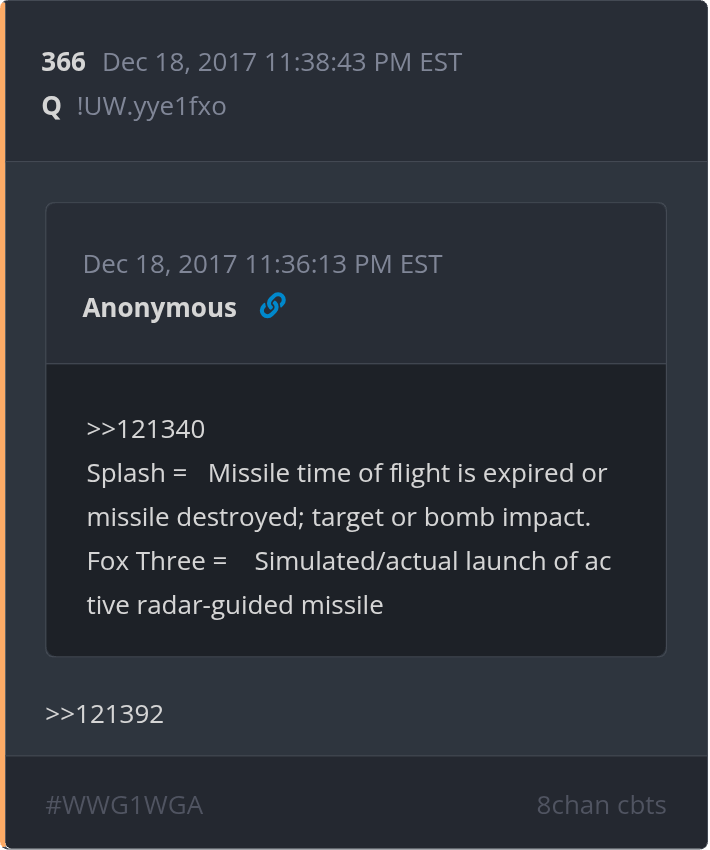710x850 pixels.
Task: Click the 11:38:43 PM EST post timestamp
Action: [x=282, y=62]
